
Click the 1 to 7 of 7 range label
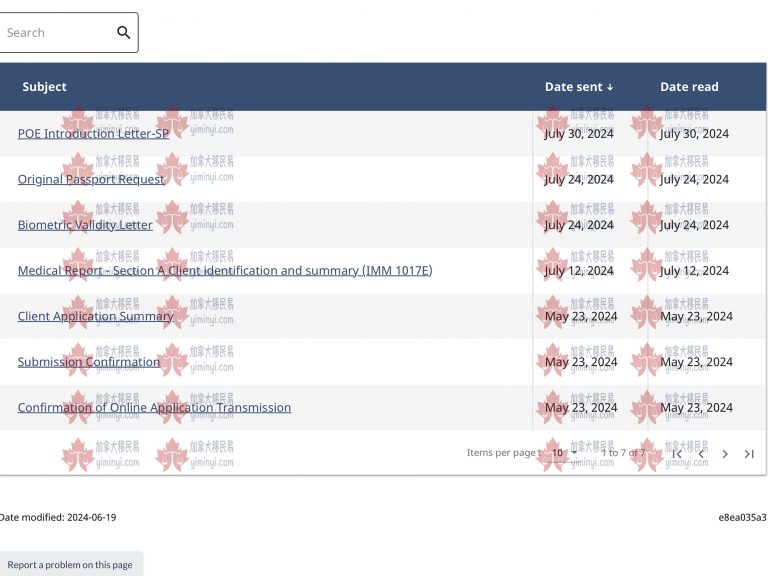click(622, 453)
